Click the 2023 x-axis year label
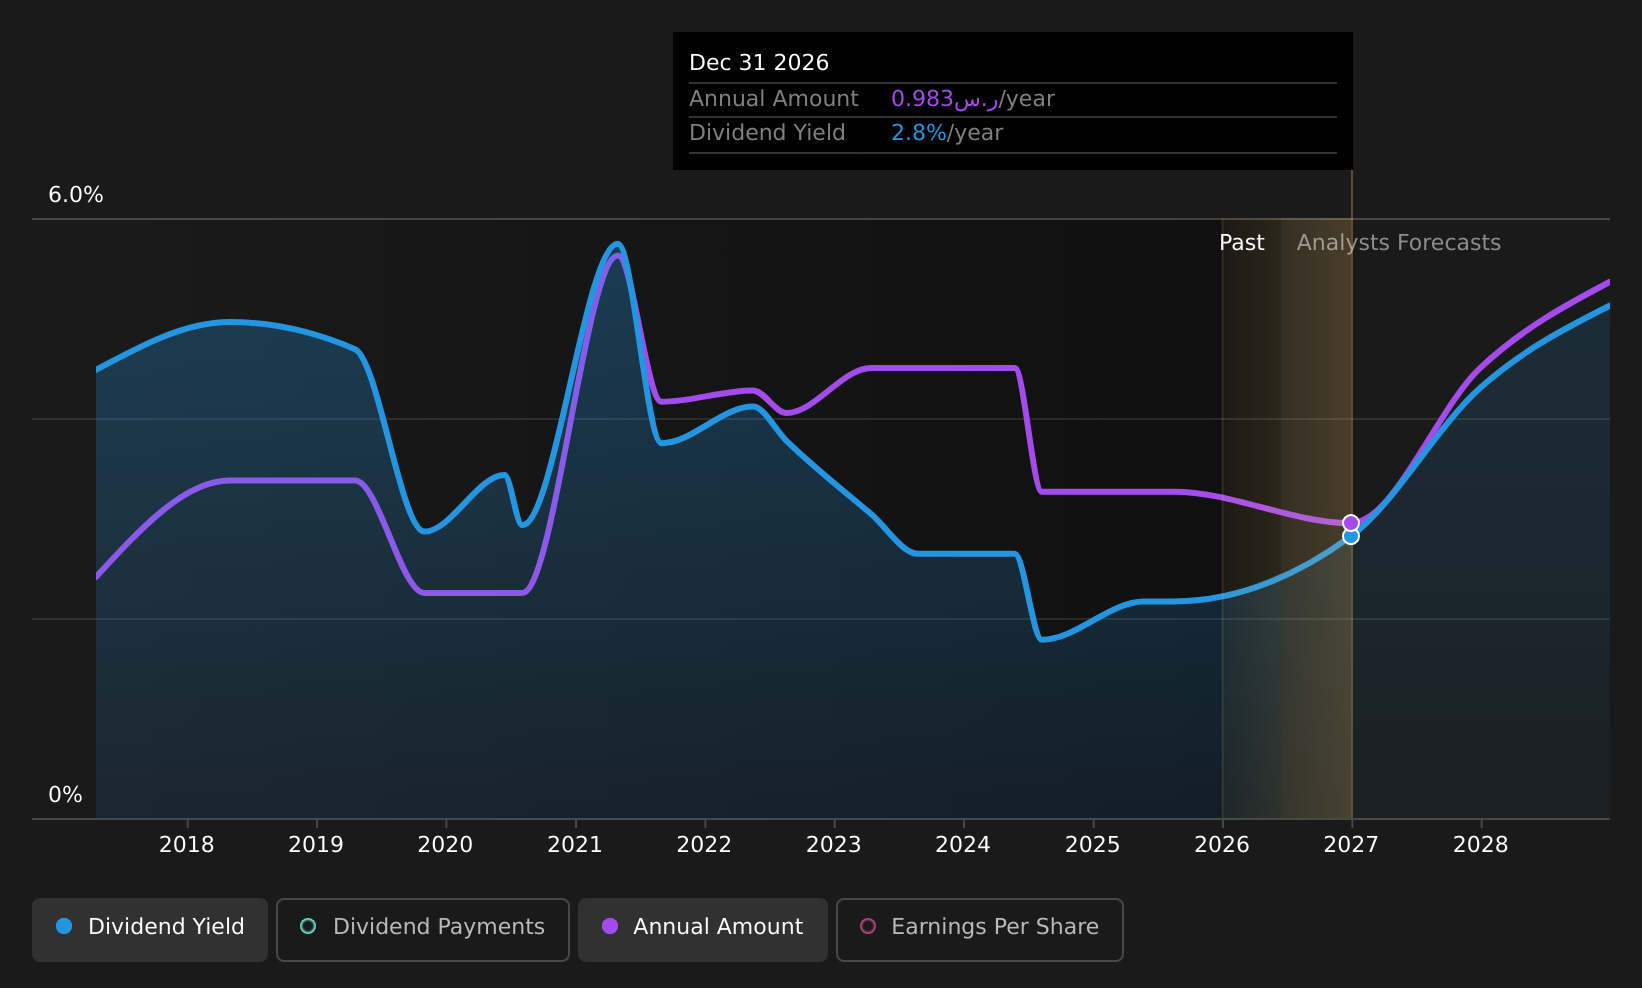Screen dimensions: 1642x988 [x=834, y=845]
